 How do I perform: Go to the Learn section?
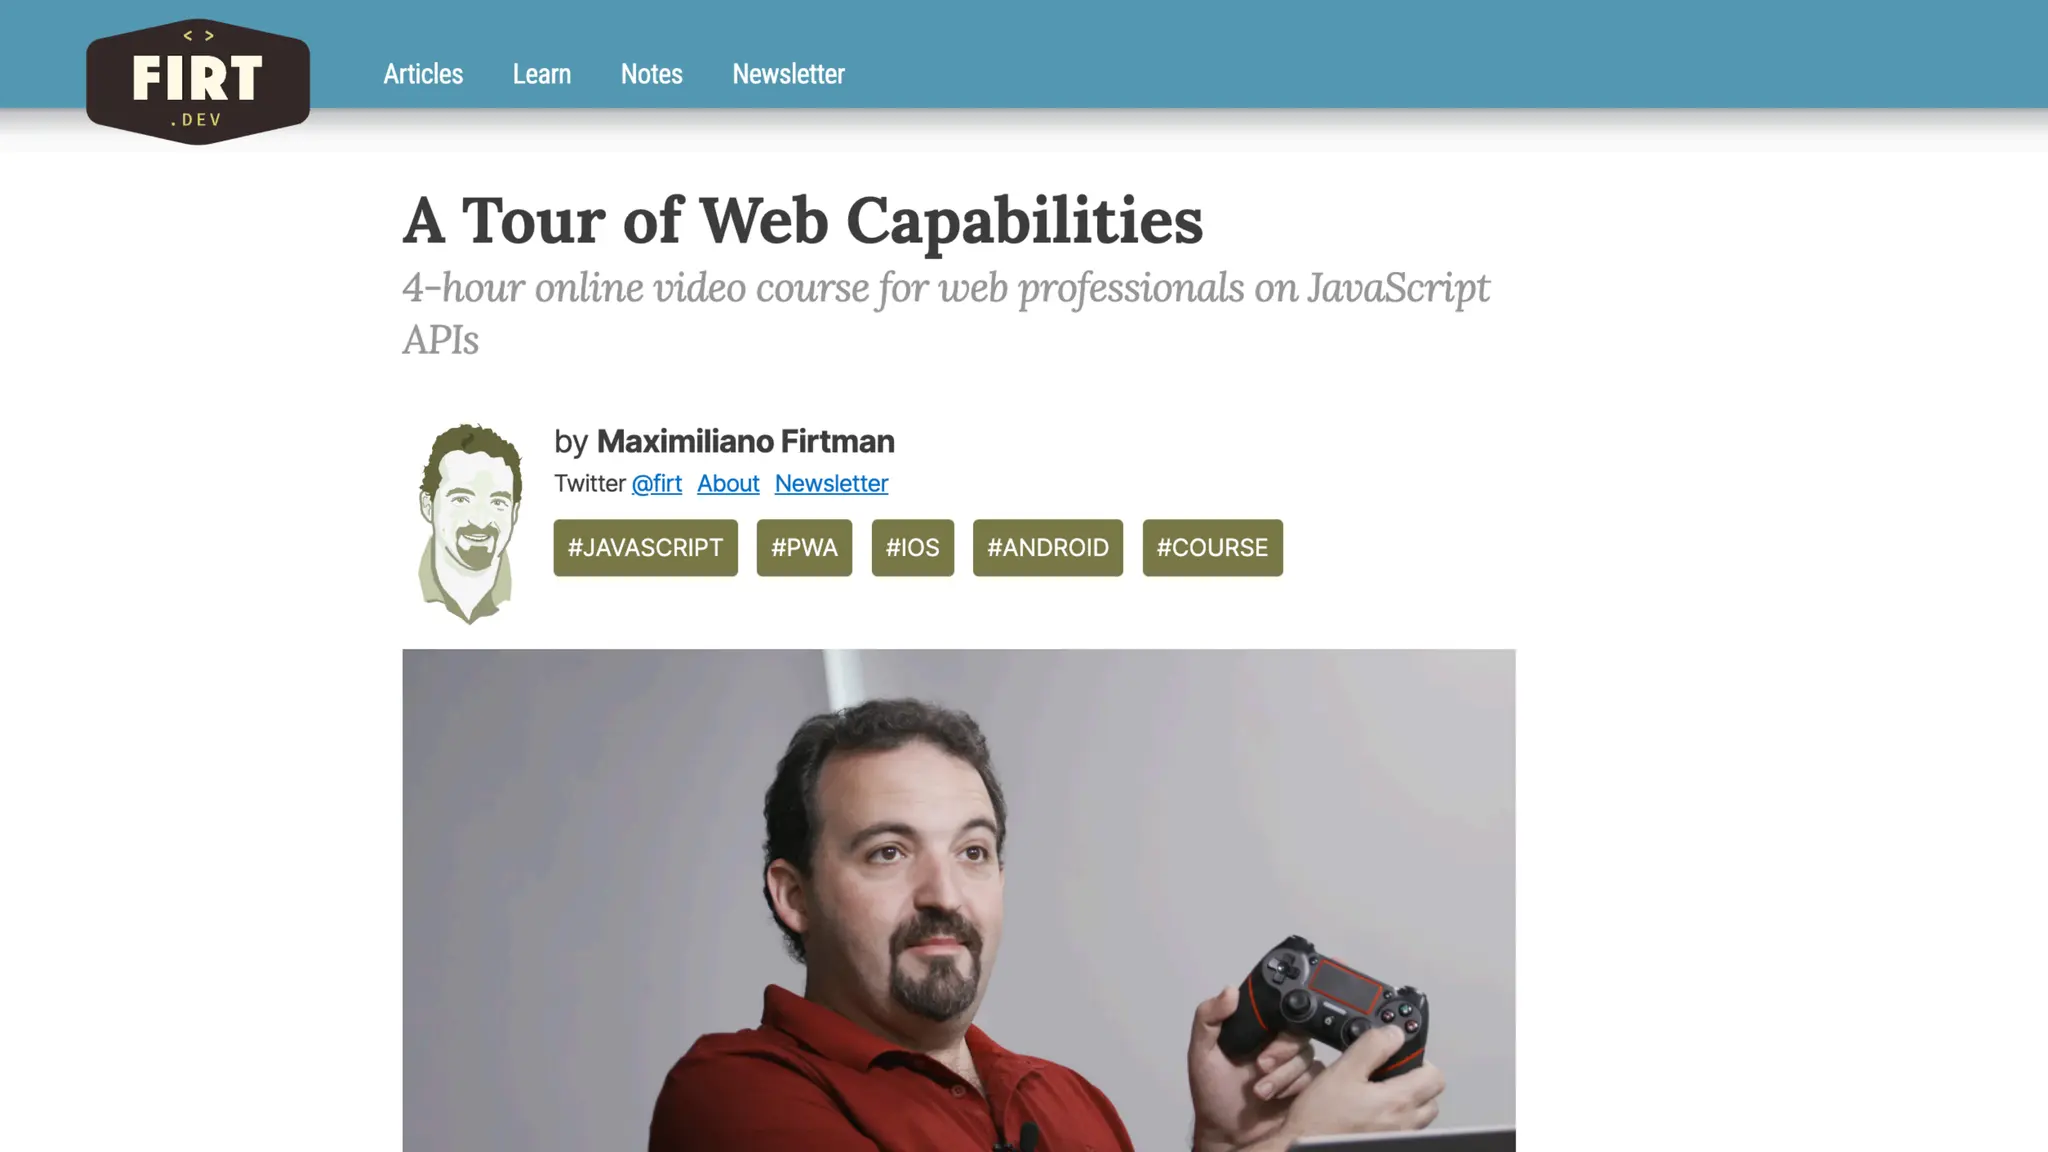coord(542,74)
